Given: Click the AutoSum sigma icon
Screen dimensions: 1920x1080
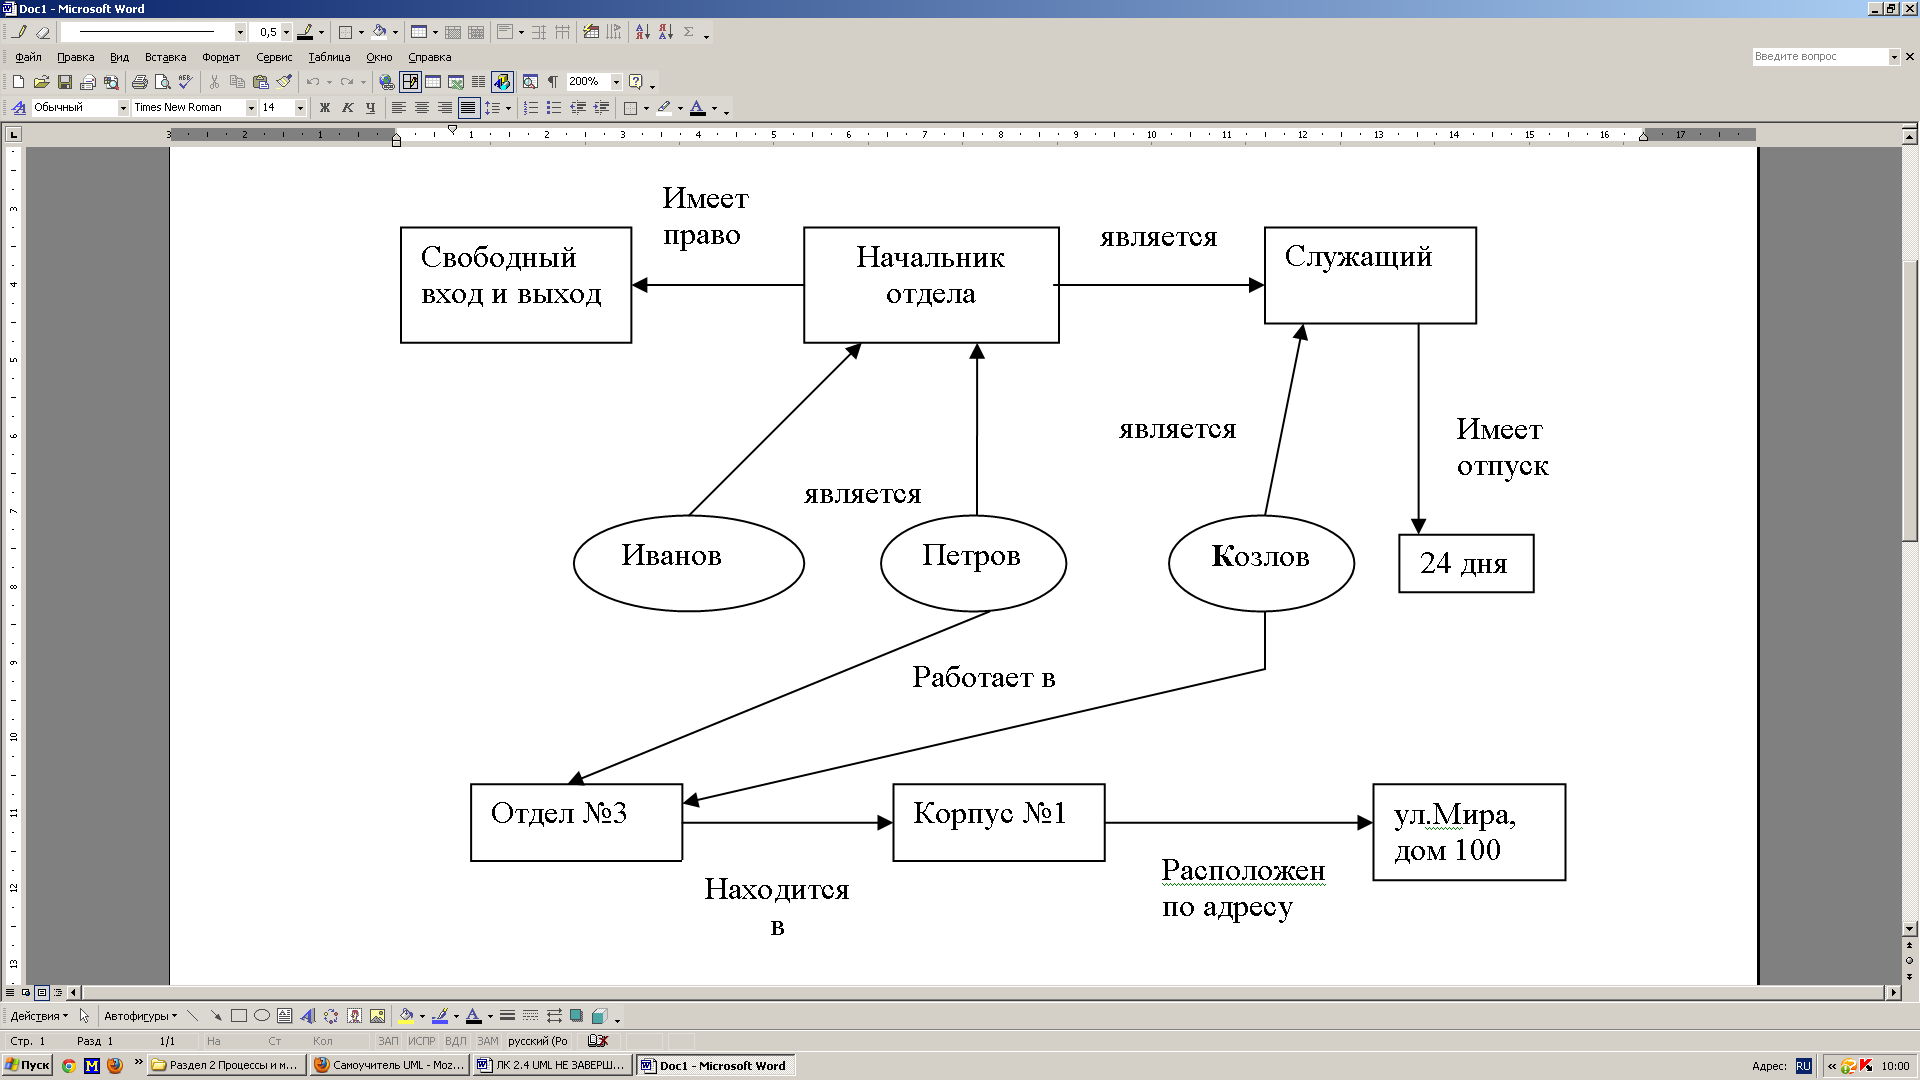Looking at the screenshot, I should click(689, 32).
